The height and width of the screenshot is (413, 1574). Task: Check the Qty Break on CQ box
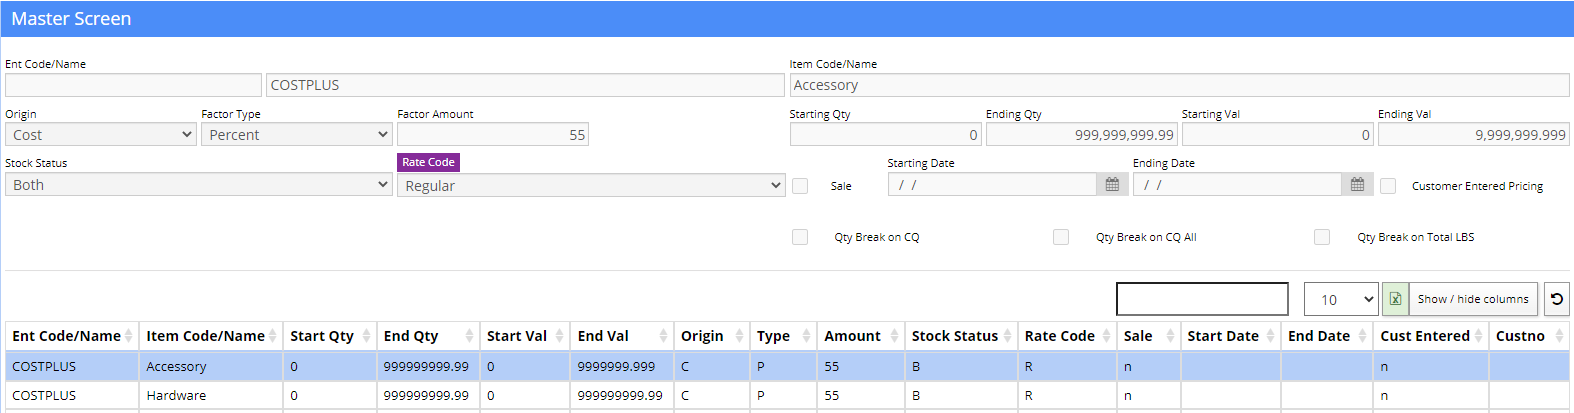coord(800,237)
